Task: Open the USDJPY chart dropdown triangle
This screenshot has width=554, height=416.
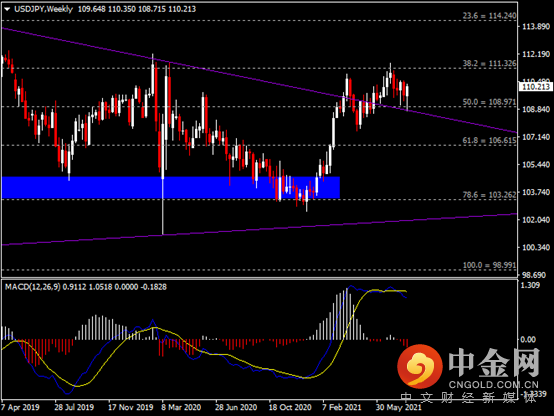Action: 7,10
